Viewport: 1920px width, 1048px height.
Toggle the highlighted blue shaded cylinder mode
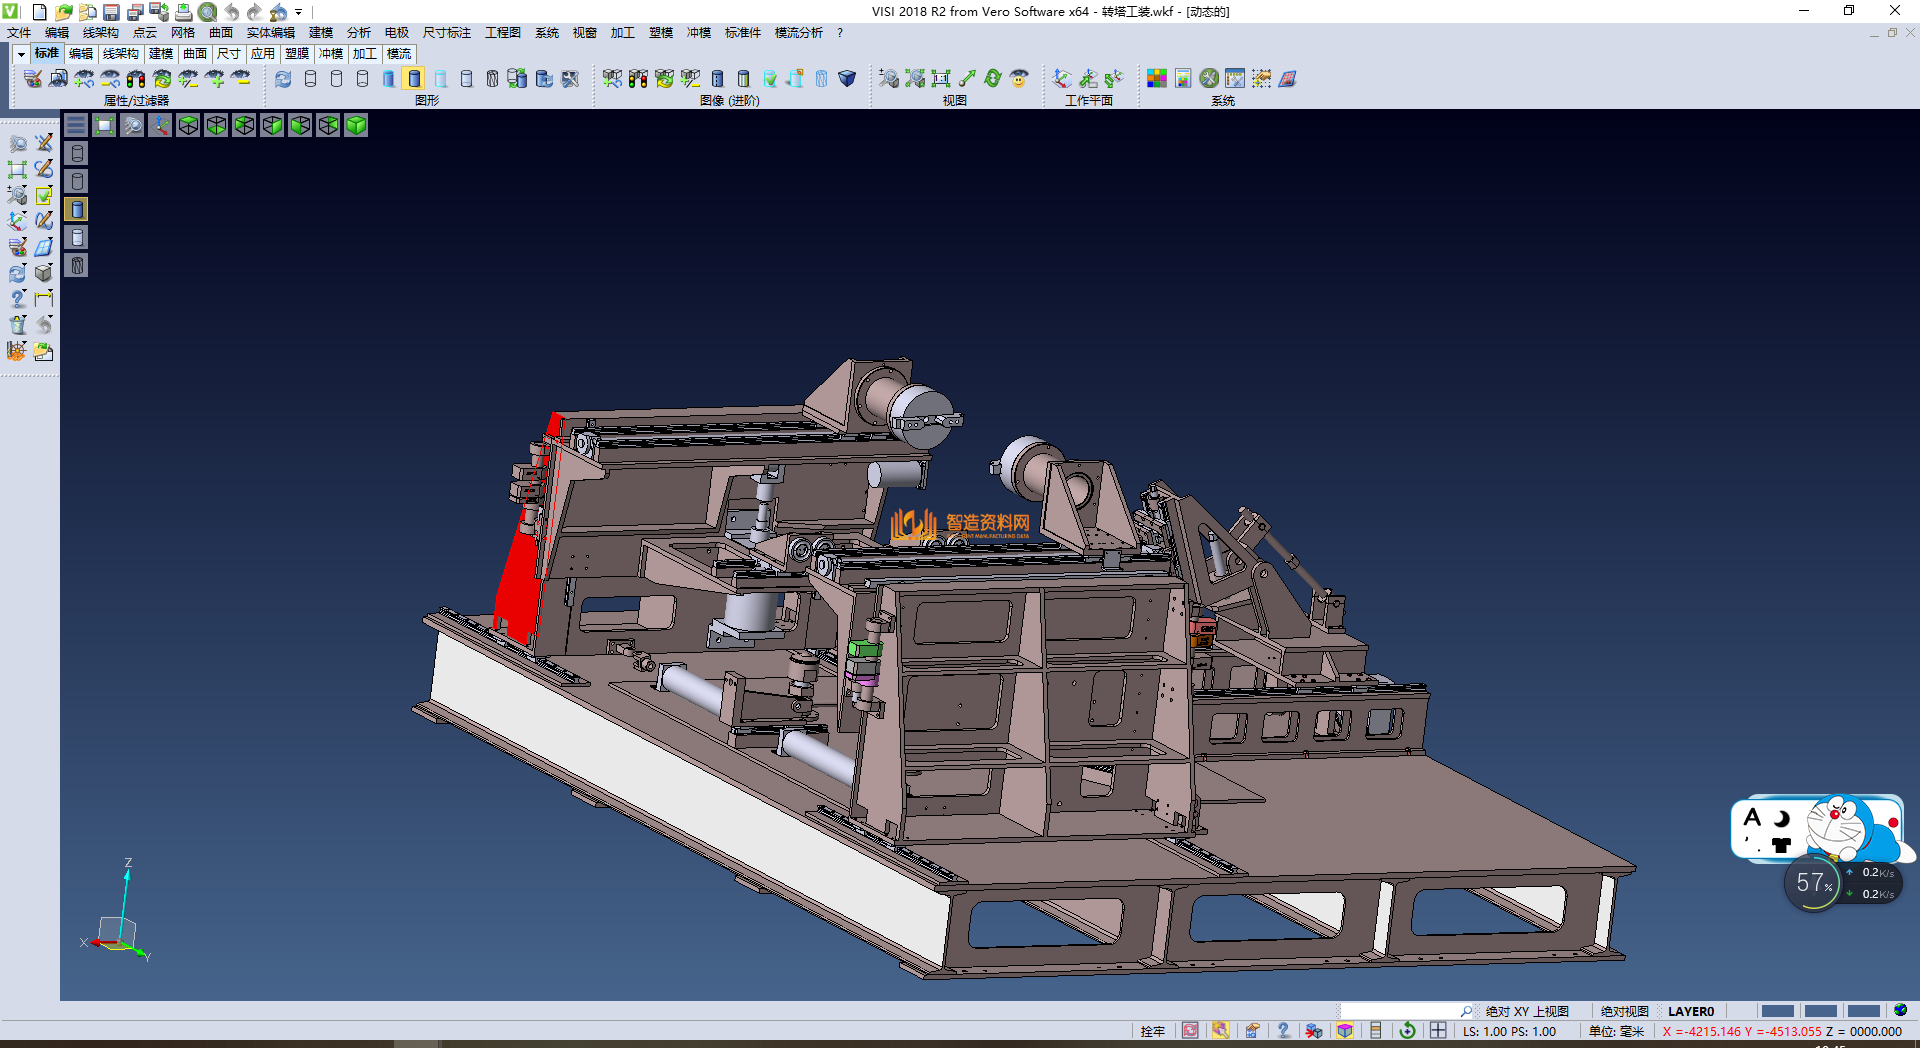[414, 79]
